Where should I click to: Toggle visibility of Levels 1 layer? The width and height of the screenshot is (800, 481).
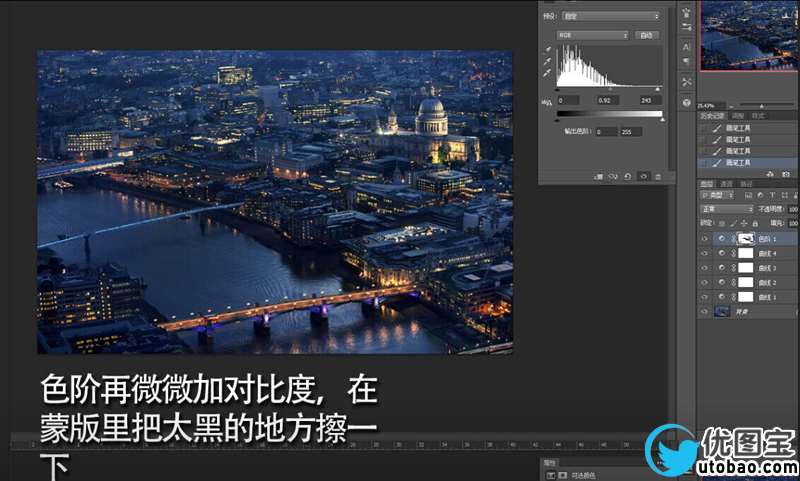tap(705, 240)
